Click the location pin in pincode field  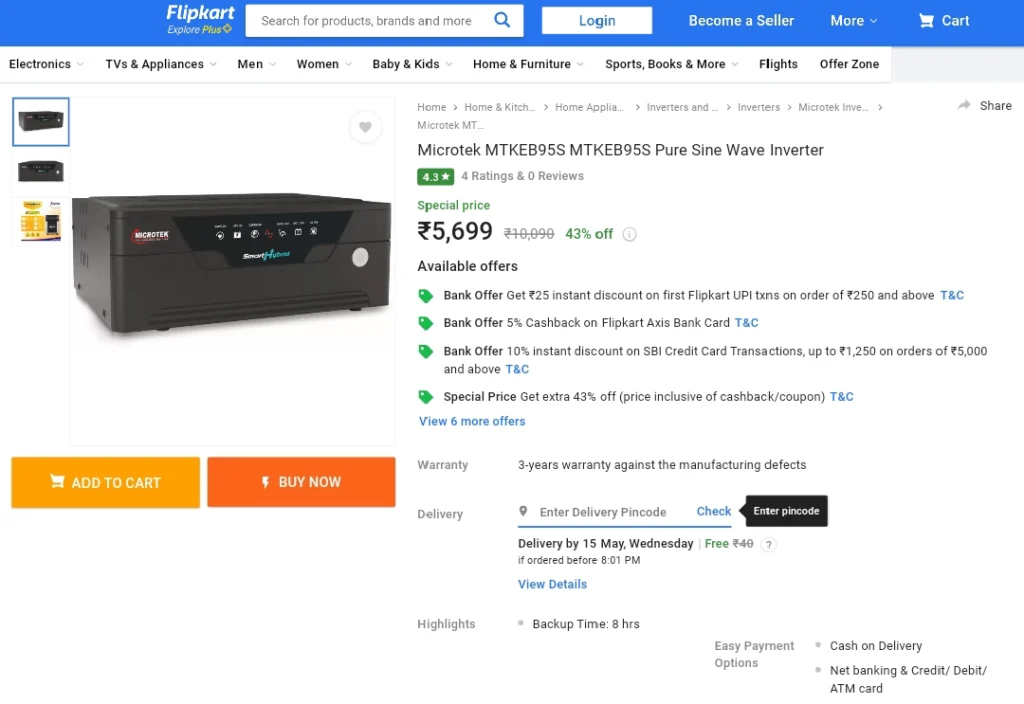pos(523,511)
